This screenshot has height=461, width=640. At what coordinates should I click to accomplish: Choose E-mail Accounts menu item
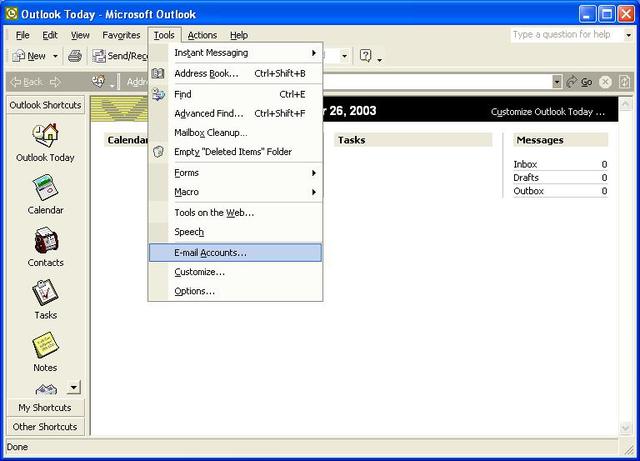236,253
